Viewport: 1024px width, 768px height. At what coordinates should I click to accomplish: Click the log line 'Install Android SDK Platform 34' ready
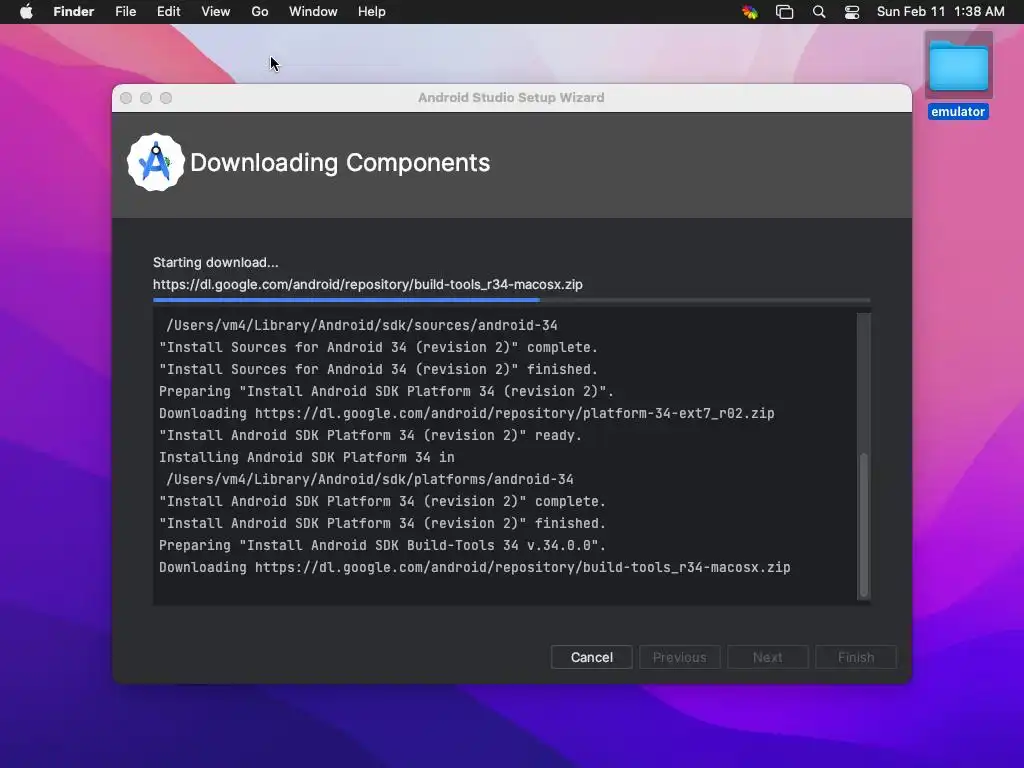tap(370, 436)
